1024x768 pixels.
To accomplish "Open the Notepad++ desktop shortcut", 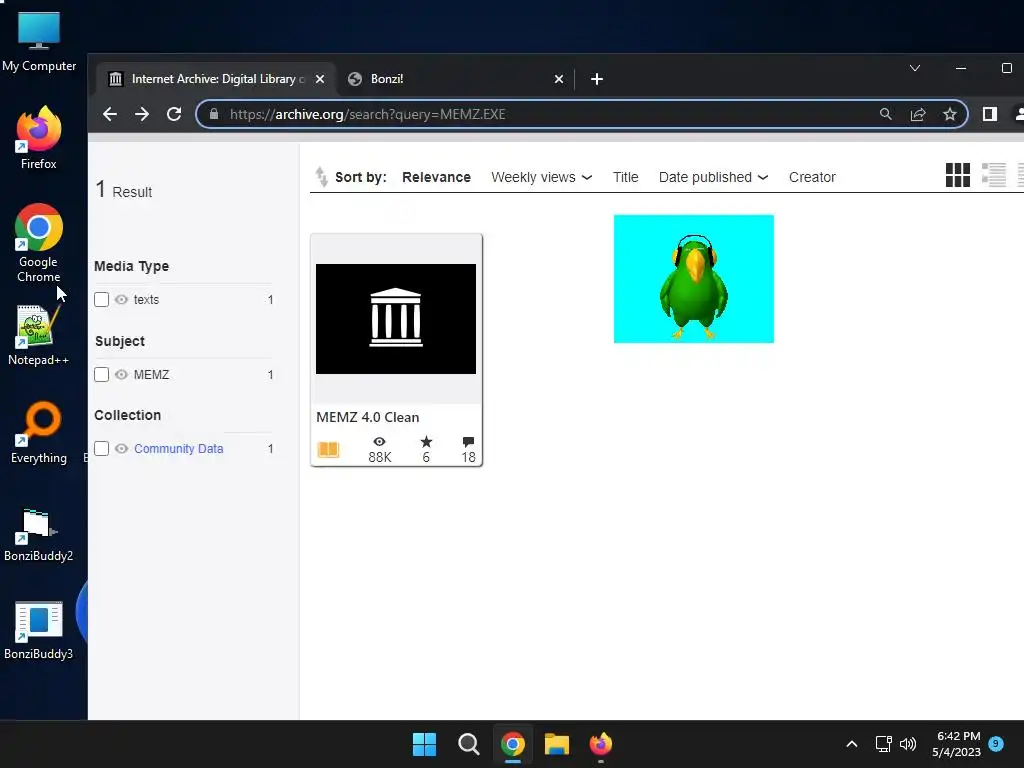I will click(x=39, y=334).
